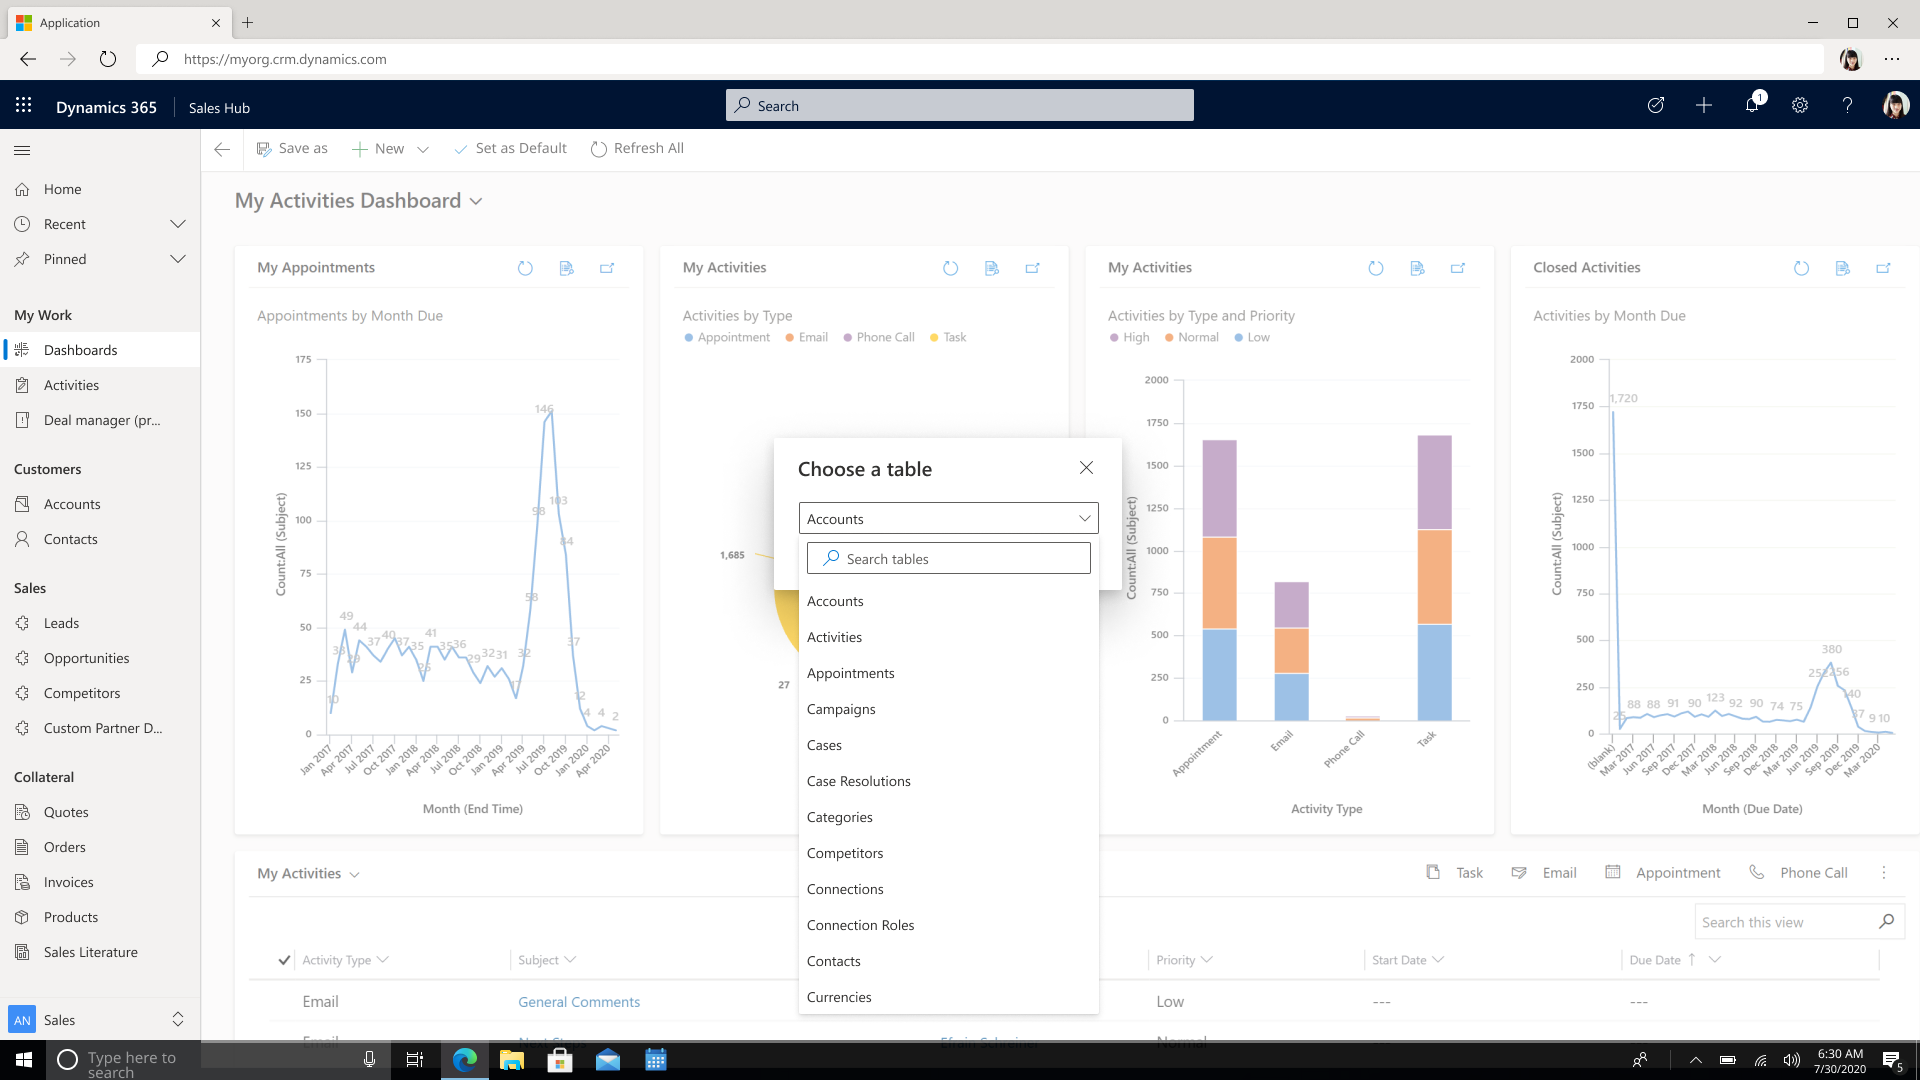Expand the Closed Activities chart
The height and width of the screenshot is (1080, 1920).
tap(1883, 268)
